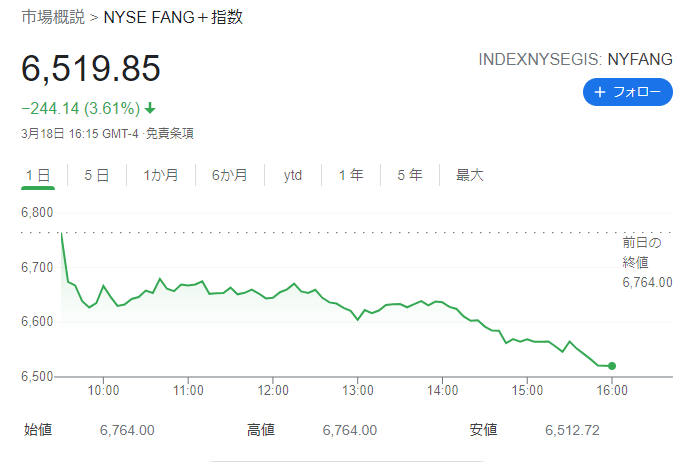
Task: Click the 10:00 time axis label
Action: 104,390
